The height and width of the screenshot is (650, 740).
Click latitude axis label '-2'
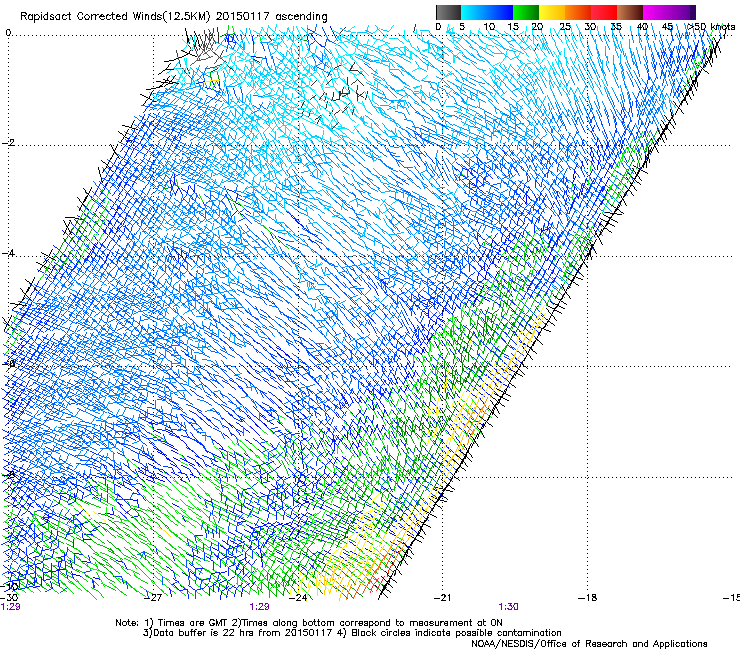9,143
